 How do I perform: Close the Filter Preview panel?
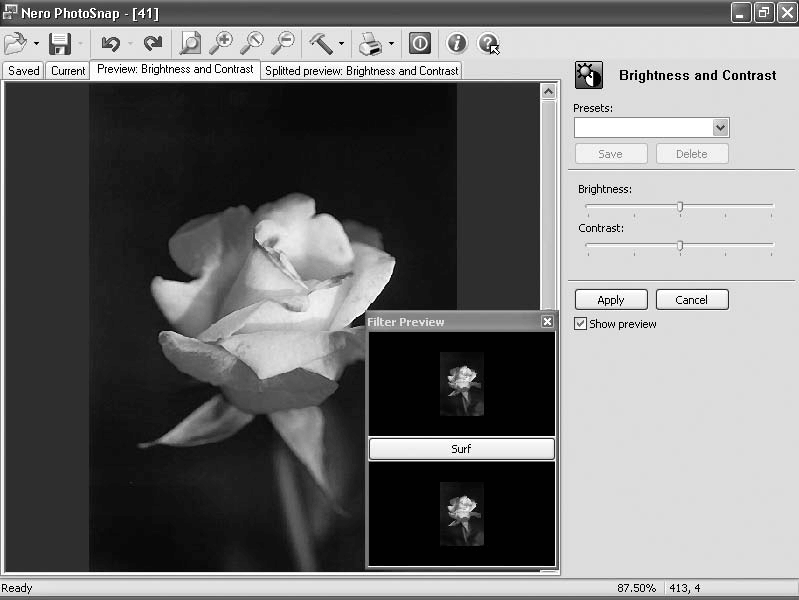click(547, 322)
